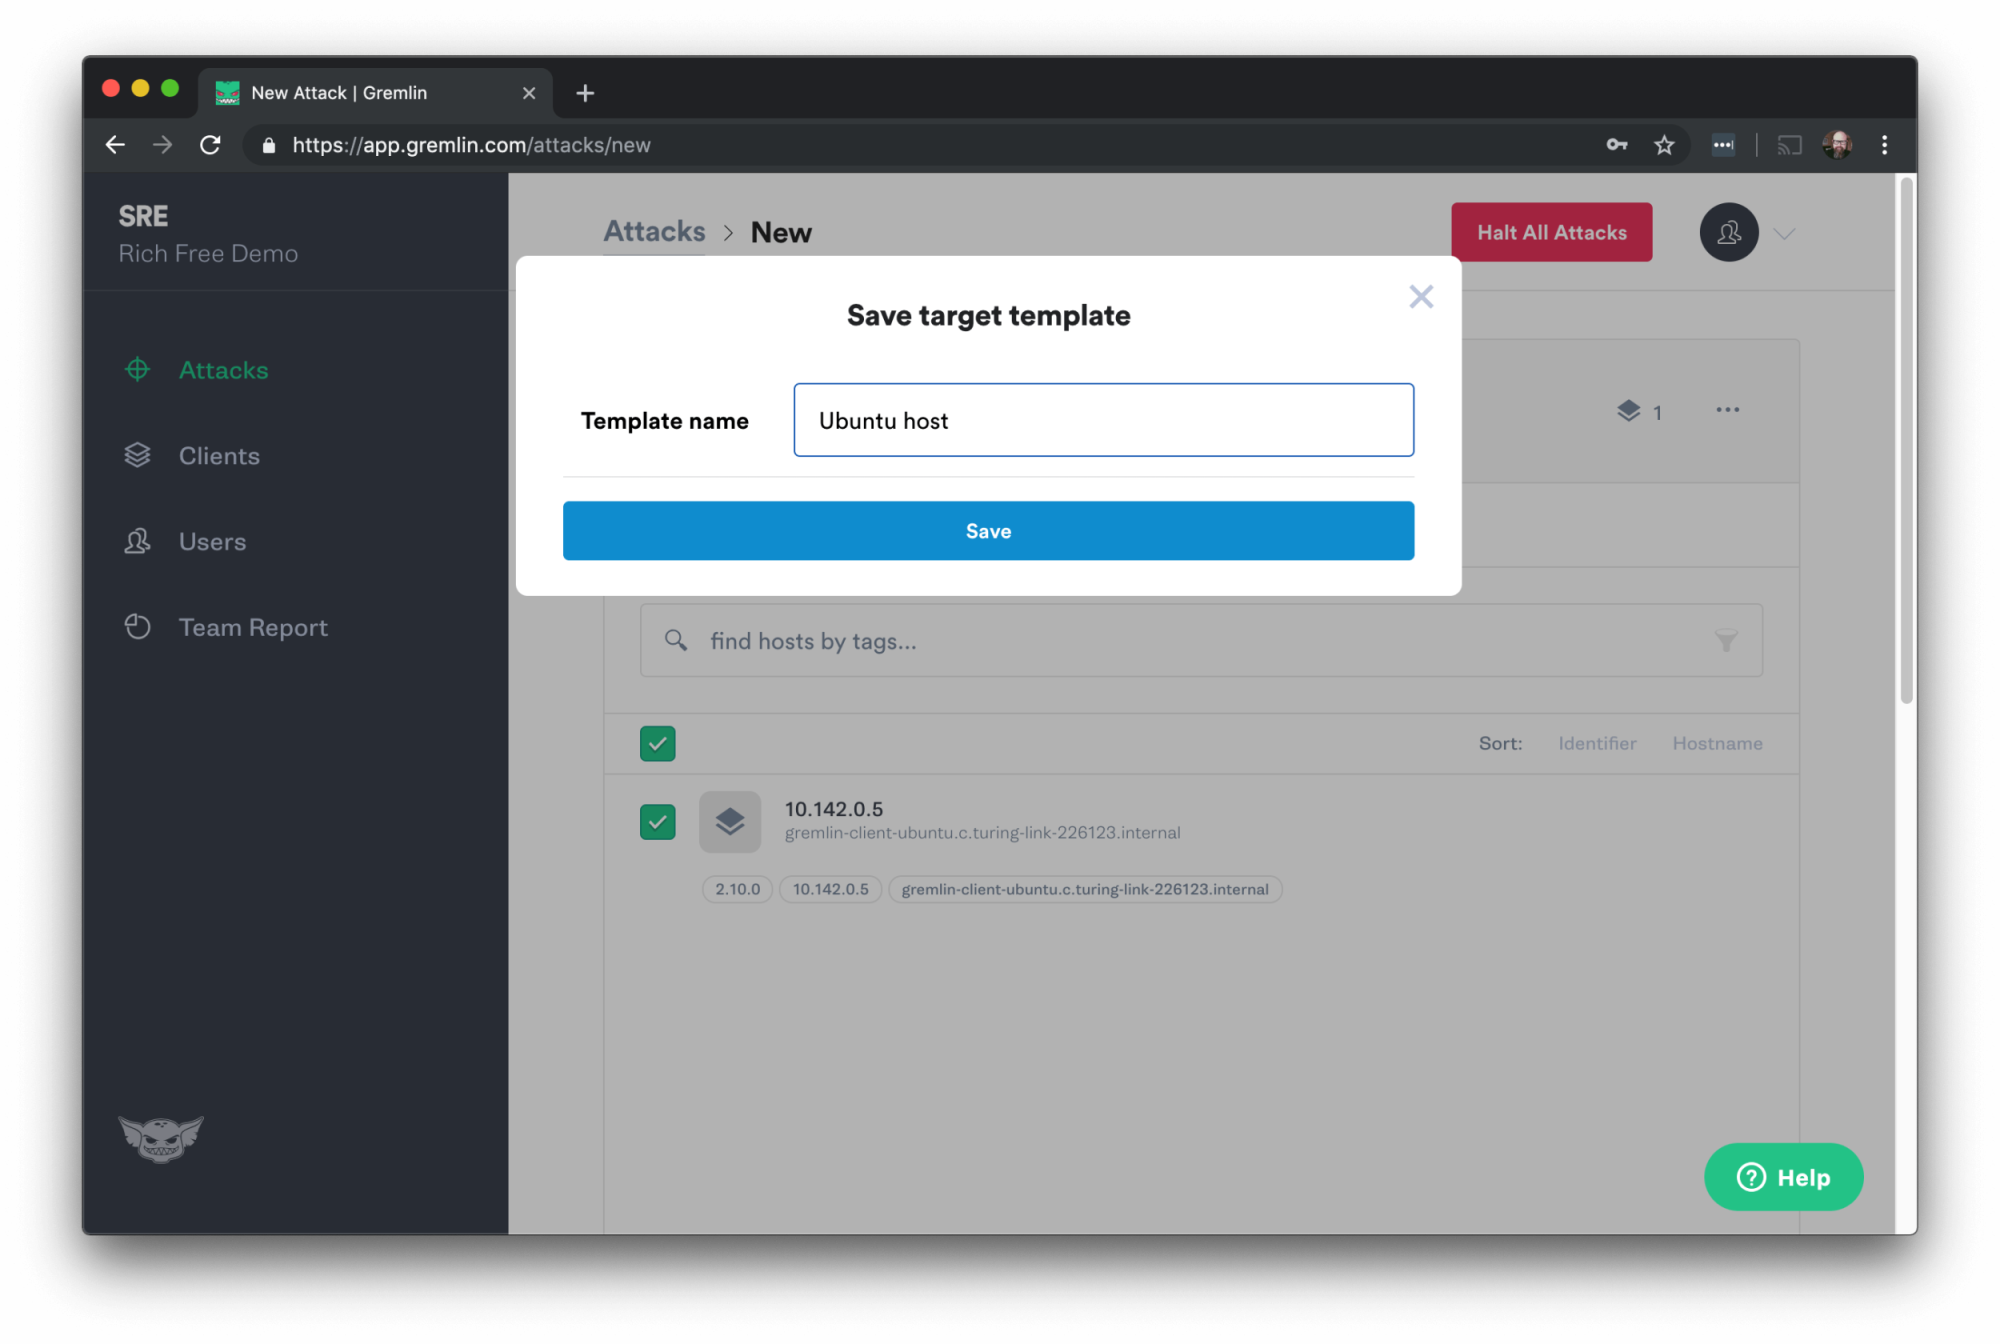This screenshot has width=2000, height=1344.
Task: Open Clients in the sidebar
Action: coord(219,456)
